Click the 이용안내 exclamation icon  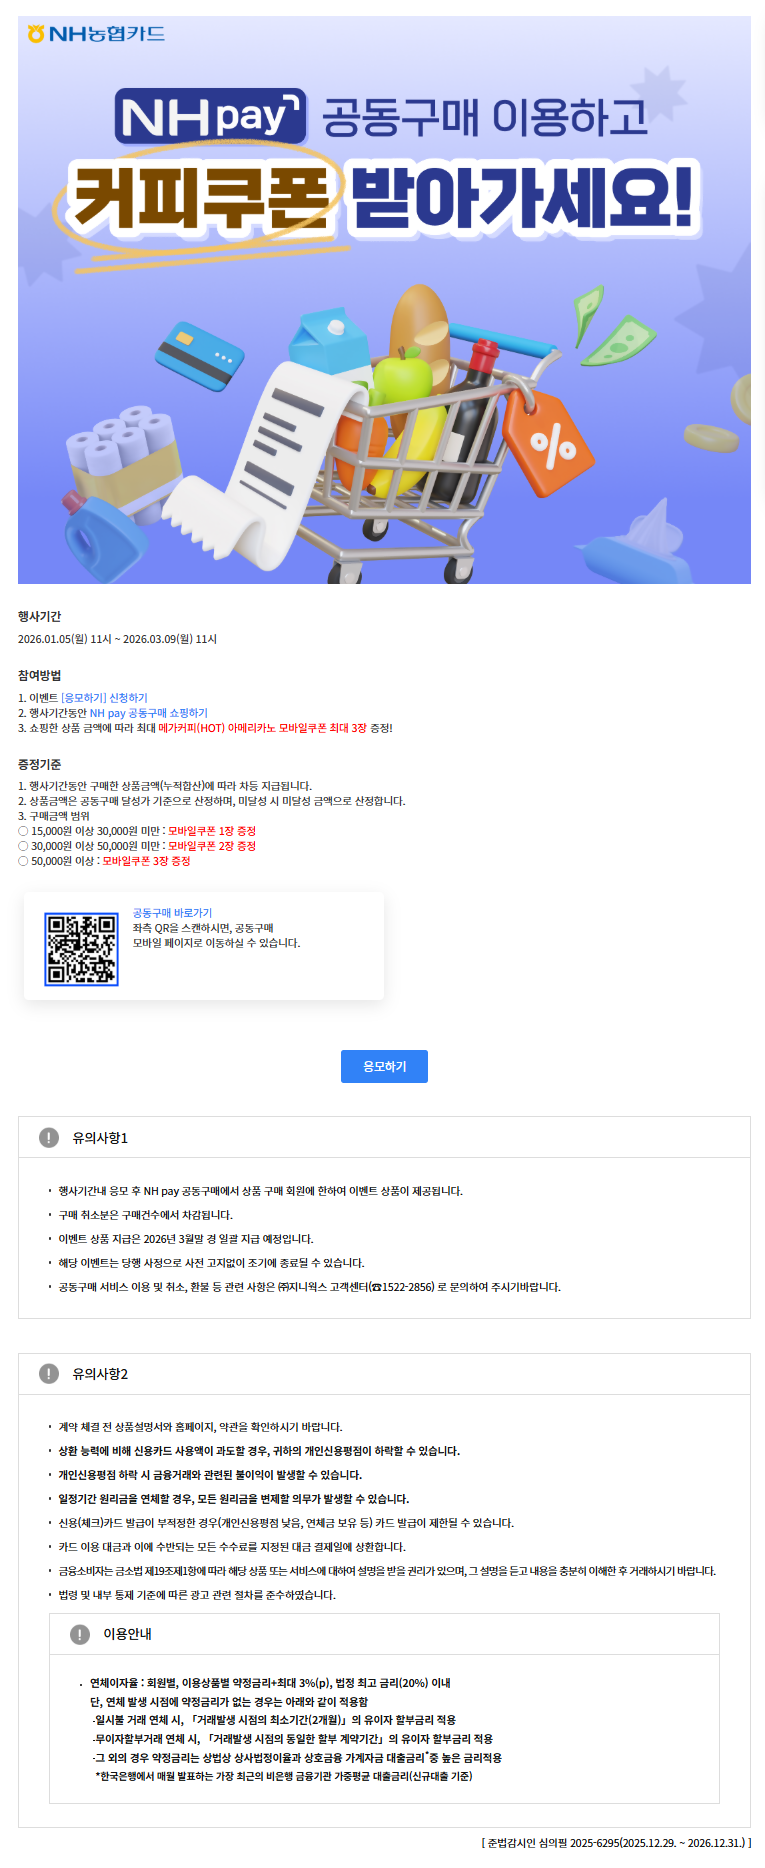pyautogui.click(x=80, y=1634)
